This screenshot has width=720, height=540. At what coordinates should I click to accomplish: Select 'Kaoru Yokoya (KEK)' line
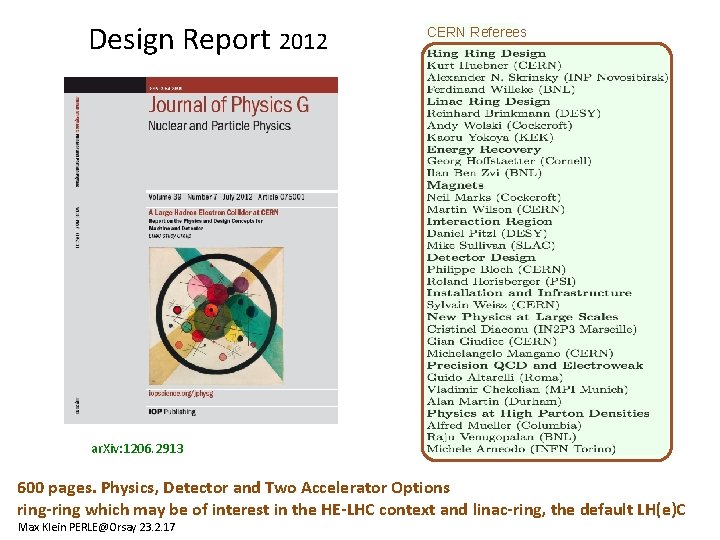coord(490,137)
